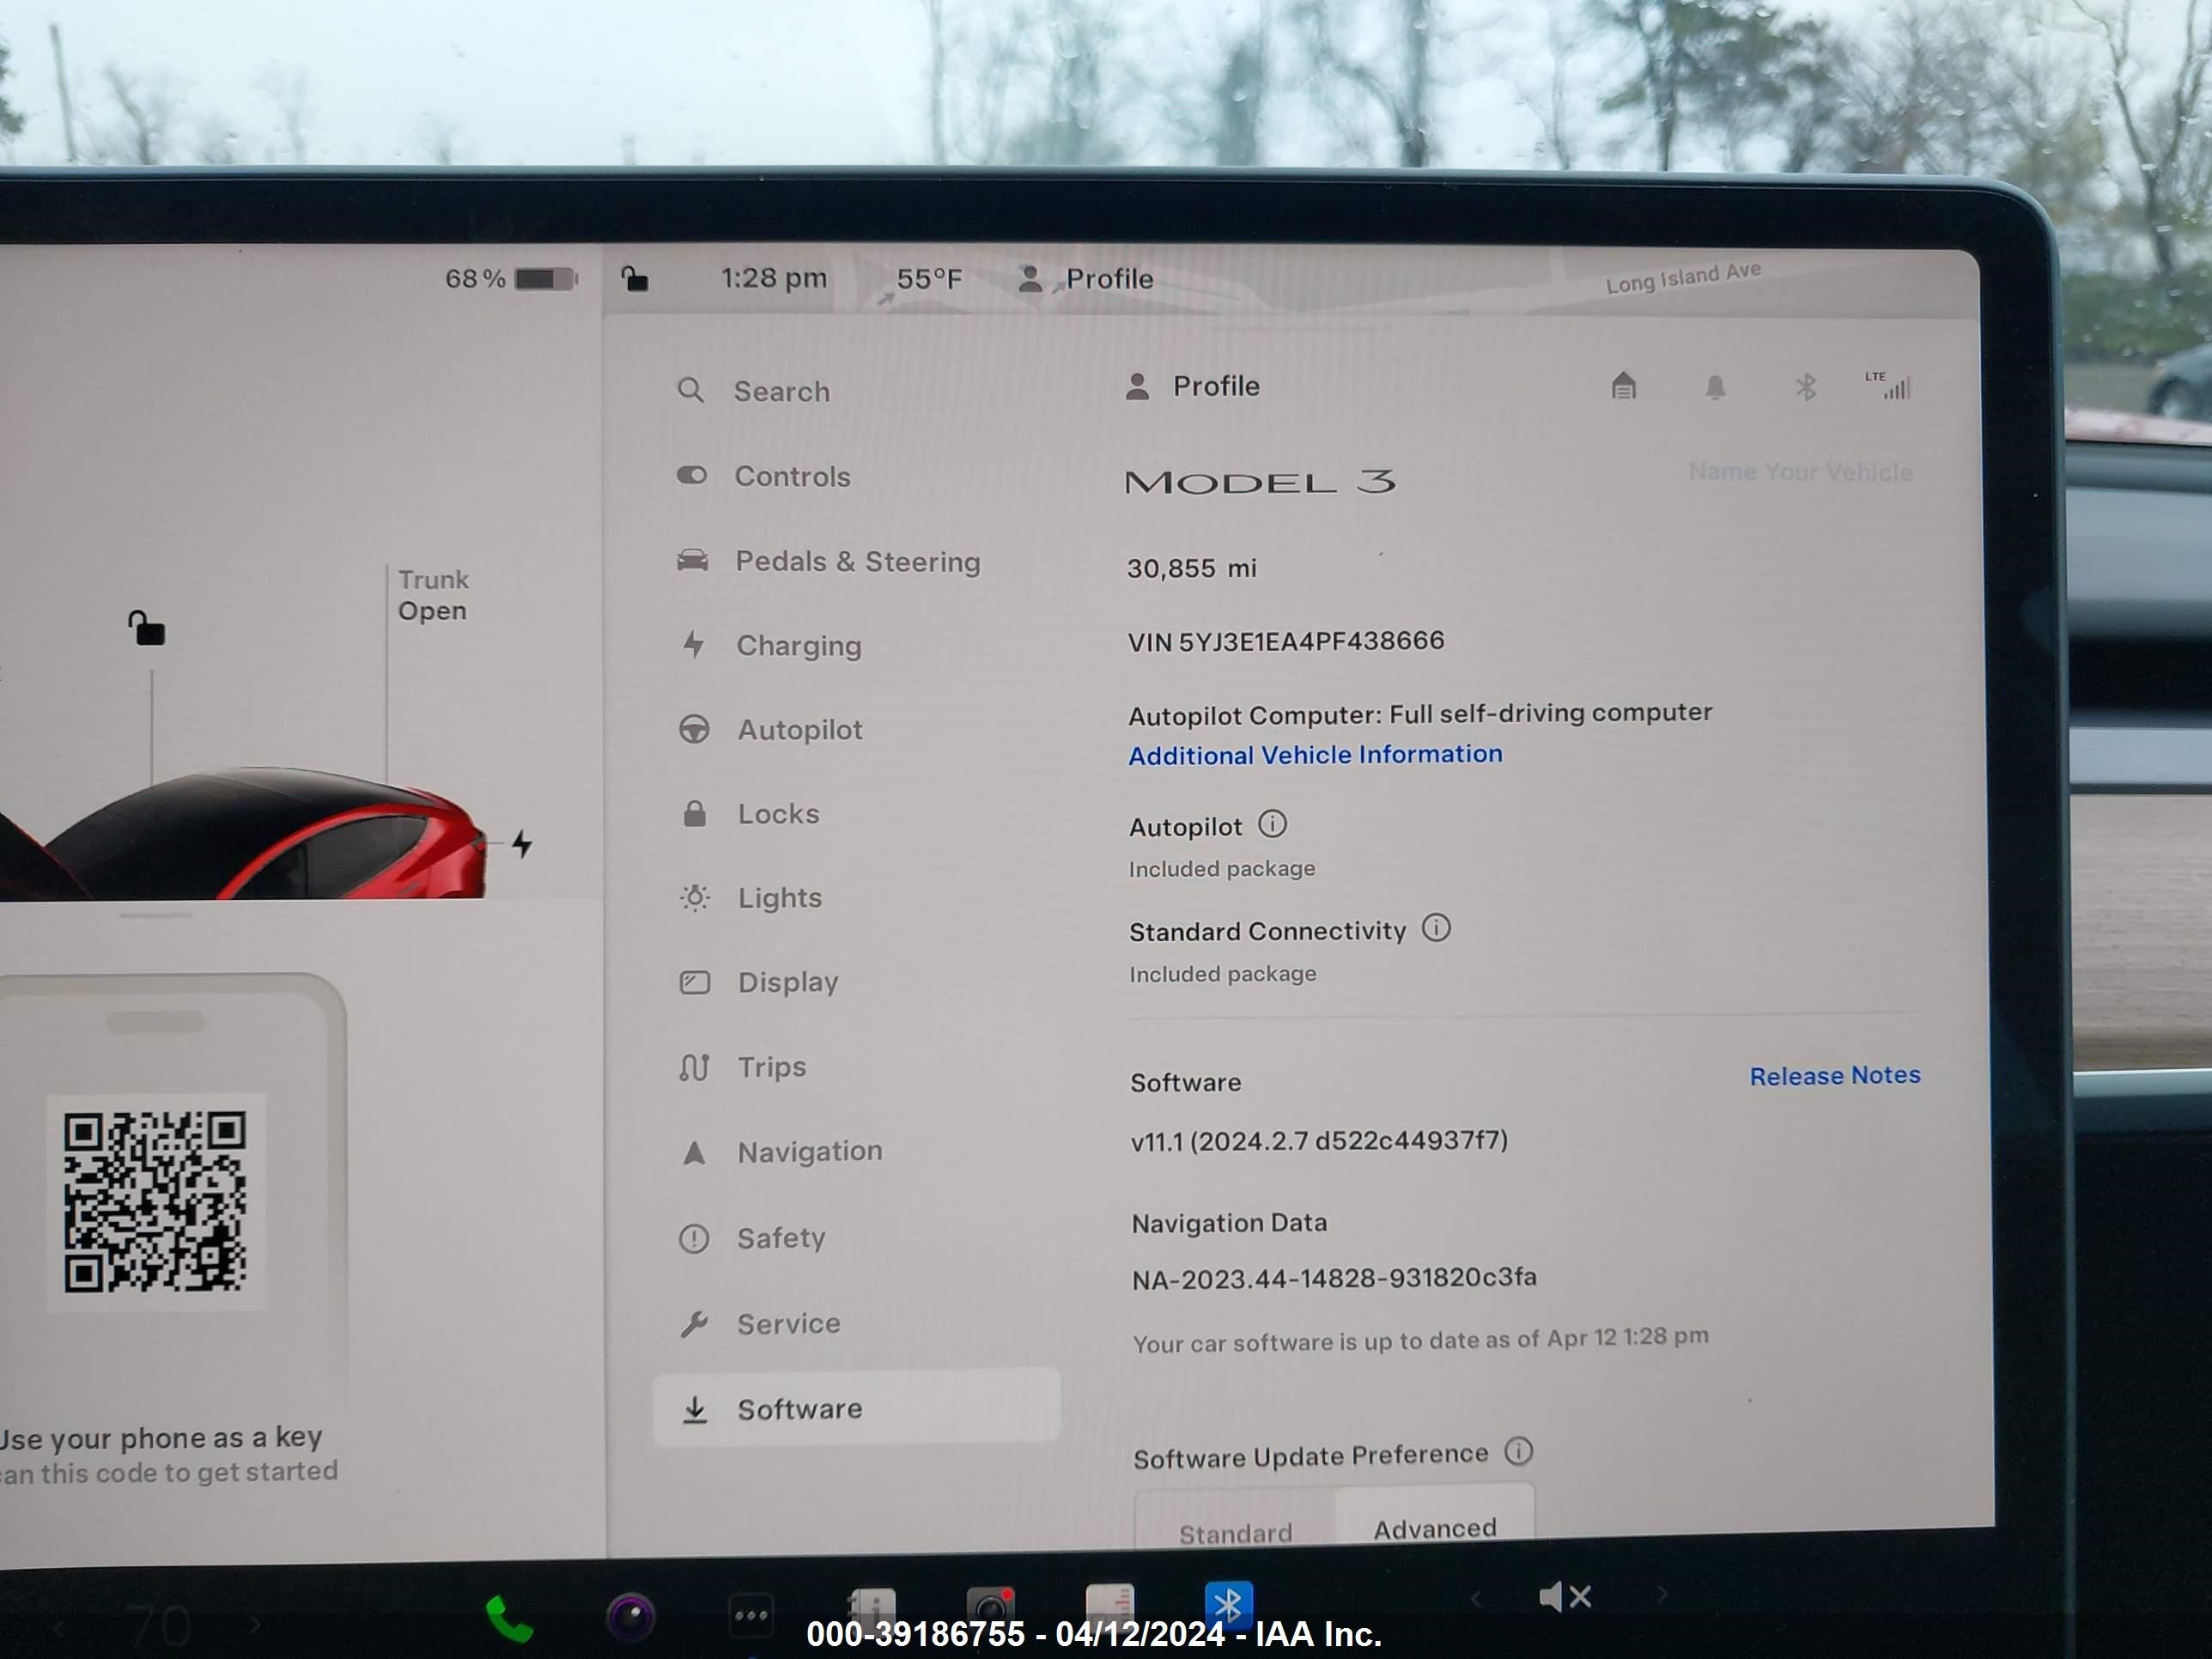
Task: Lower volume with left chevron beside speaker
Action: [x=1475, y=1598]
